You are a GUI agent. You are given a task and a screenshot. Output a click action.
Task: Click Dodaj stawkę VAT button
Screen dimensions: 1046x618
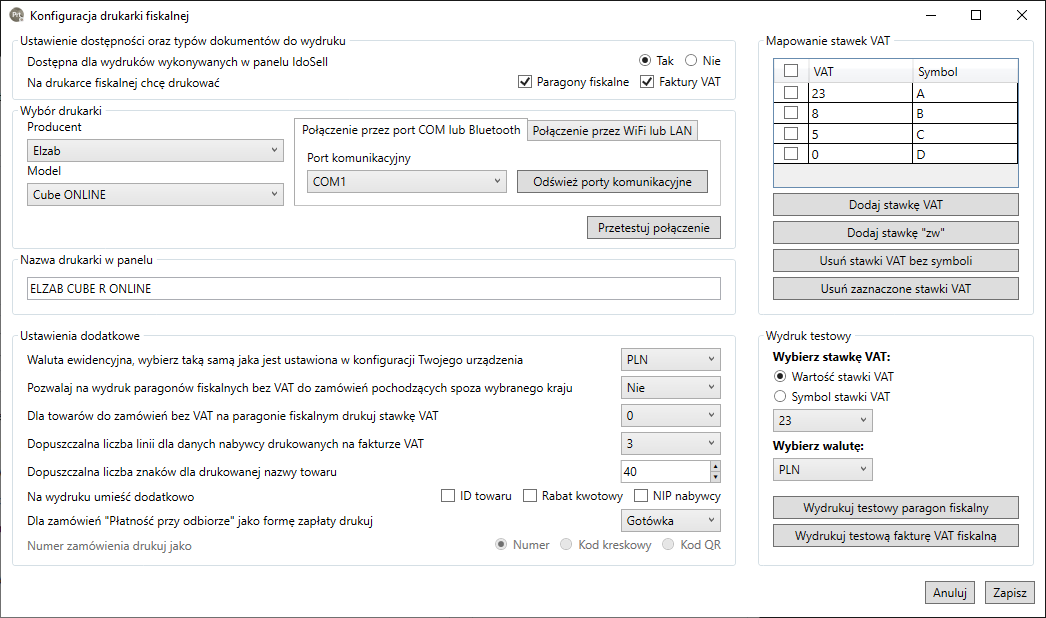[895, 205]
